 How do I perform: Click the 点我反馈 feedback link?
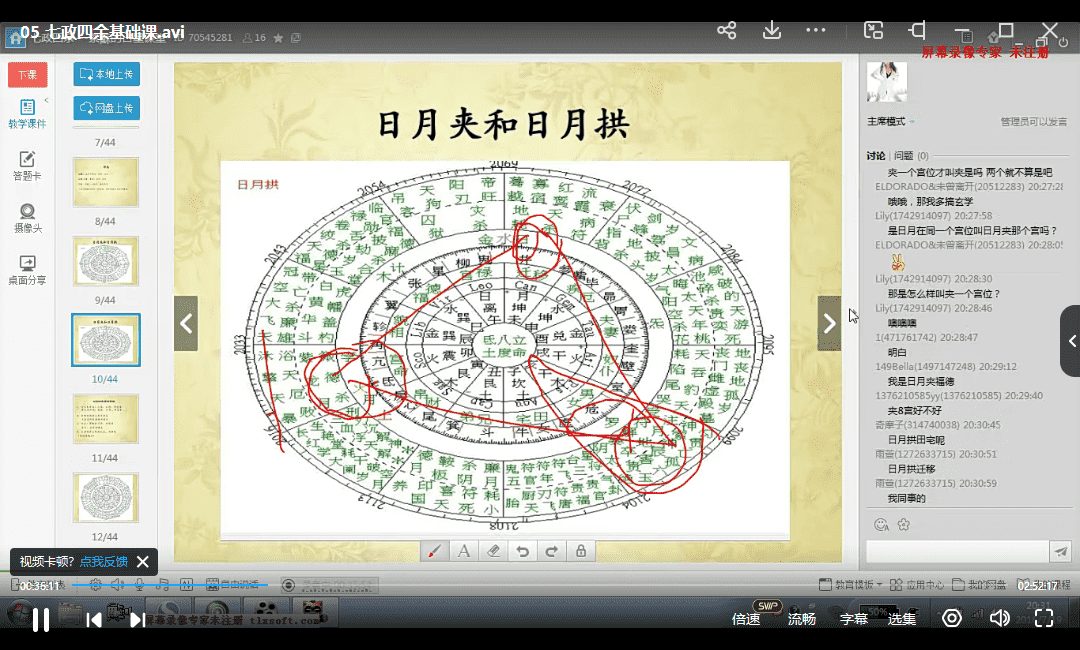105,562
